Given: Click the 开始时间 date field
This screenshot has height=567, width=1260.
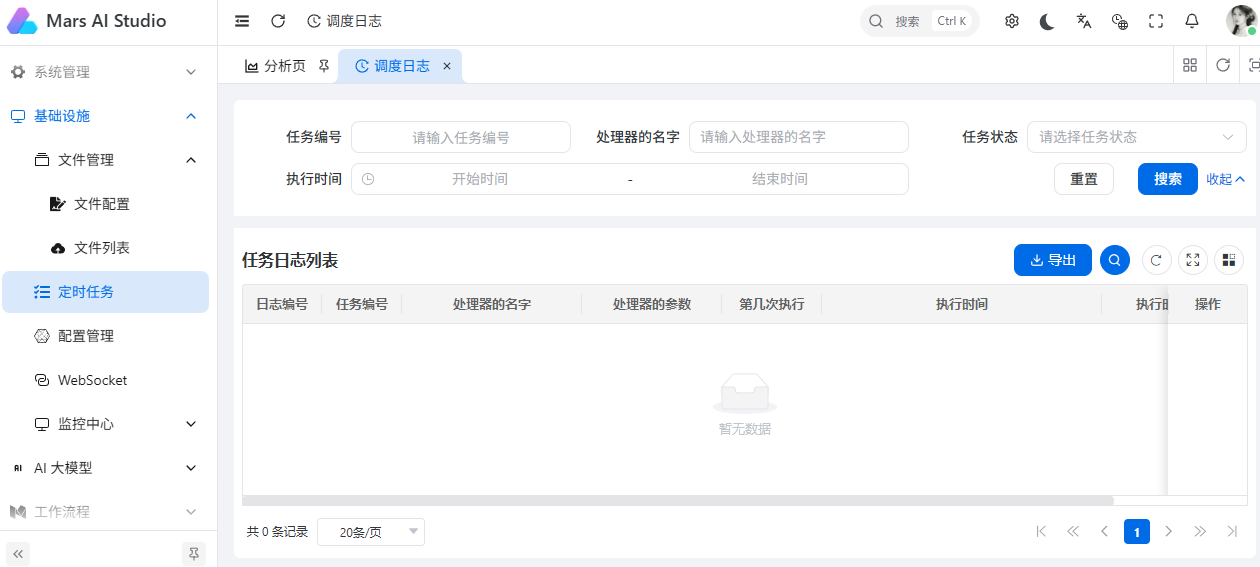Looking at the screenshot, I should pos(480,179).
